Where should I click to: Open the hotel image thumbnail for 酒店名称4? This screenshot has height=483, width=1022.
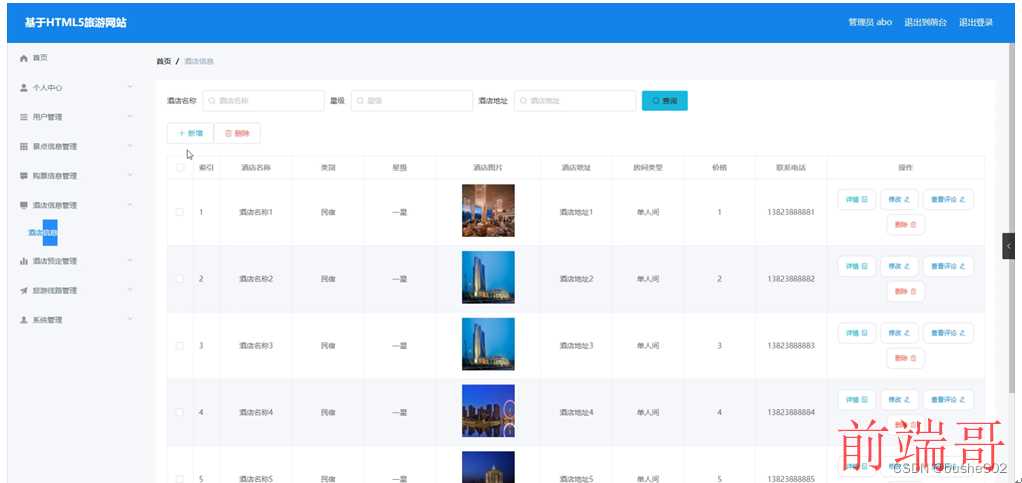(x=488, y=411)
